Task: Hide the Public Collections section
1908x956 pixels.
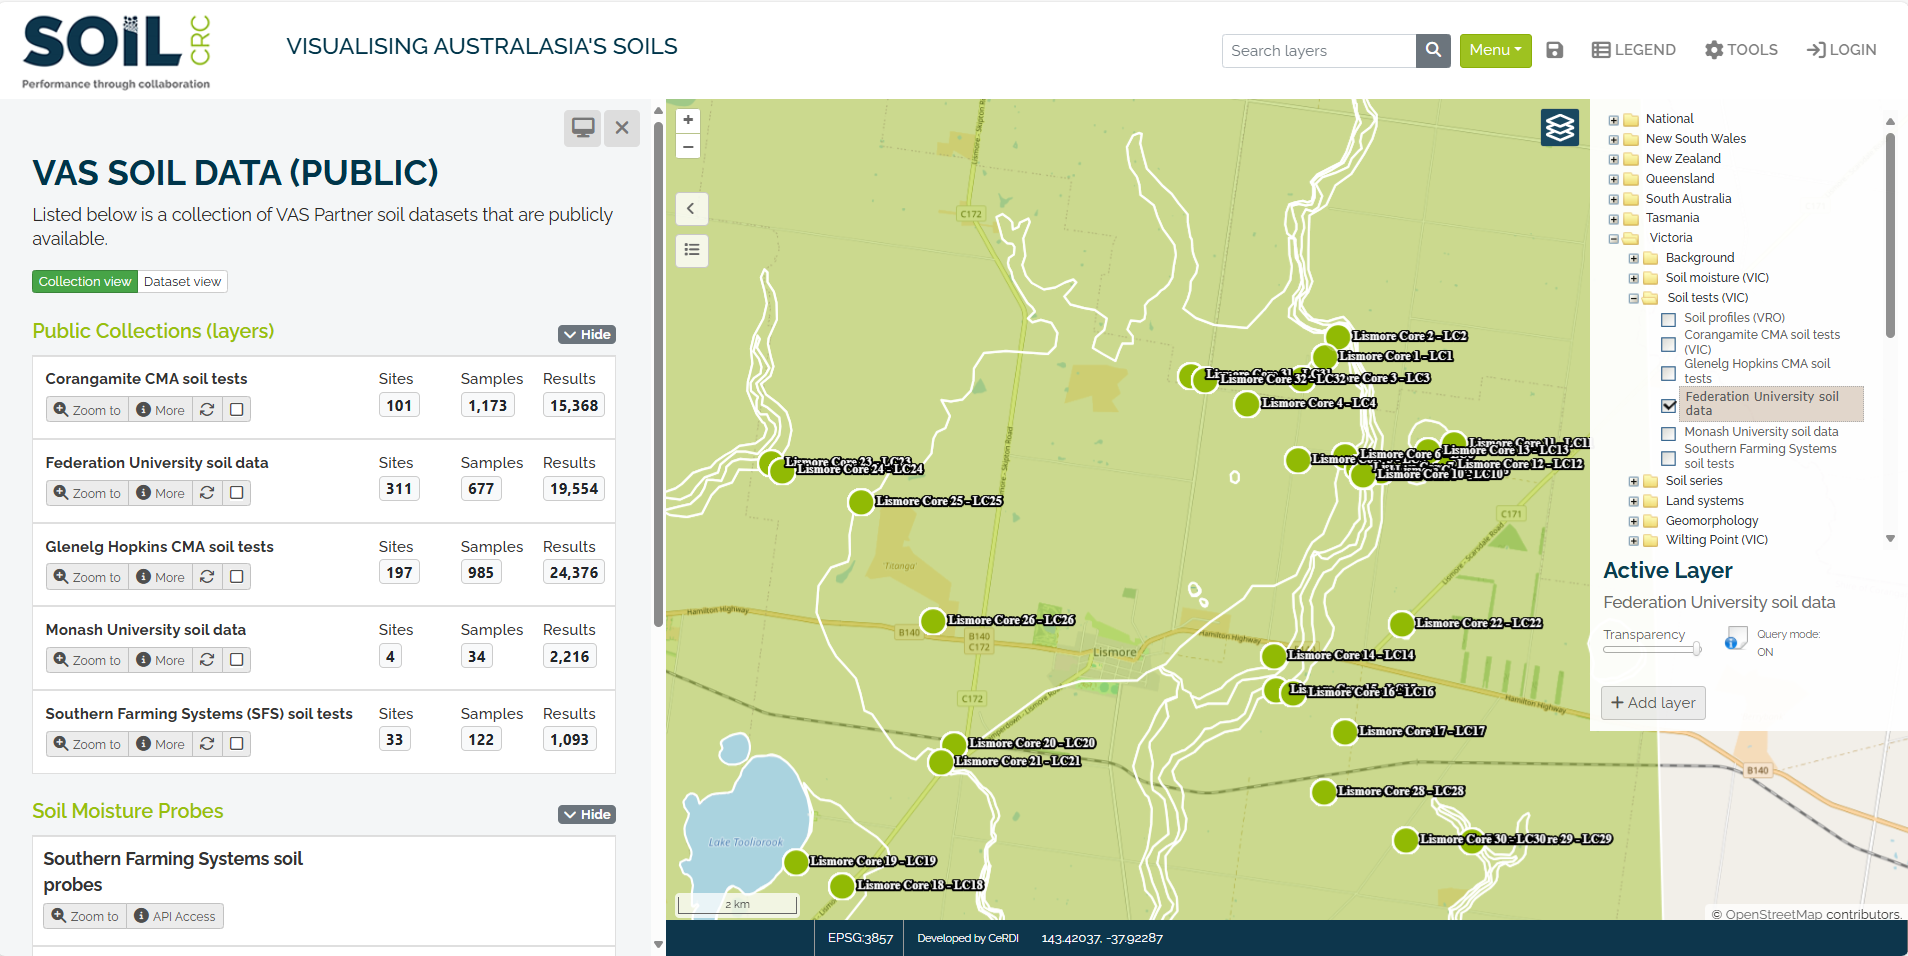Action: (x=586, y=335)
